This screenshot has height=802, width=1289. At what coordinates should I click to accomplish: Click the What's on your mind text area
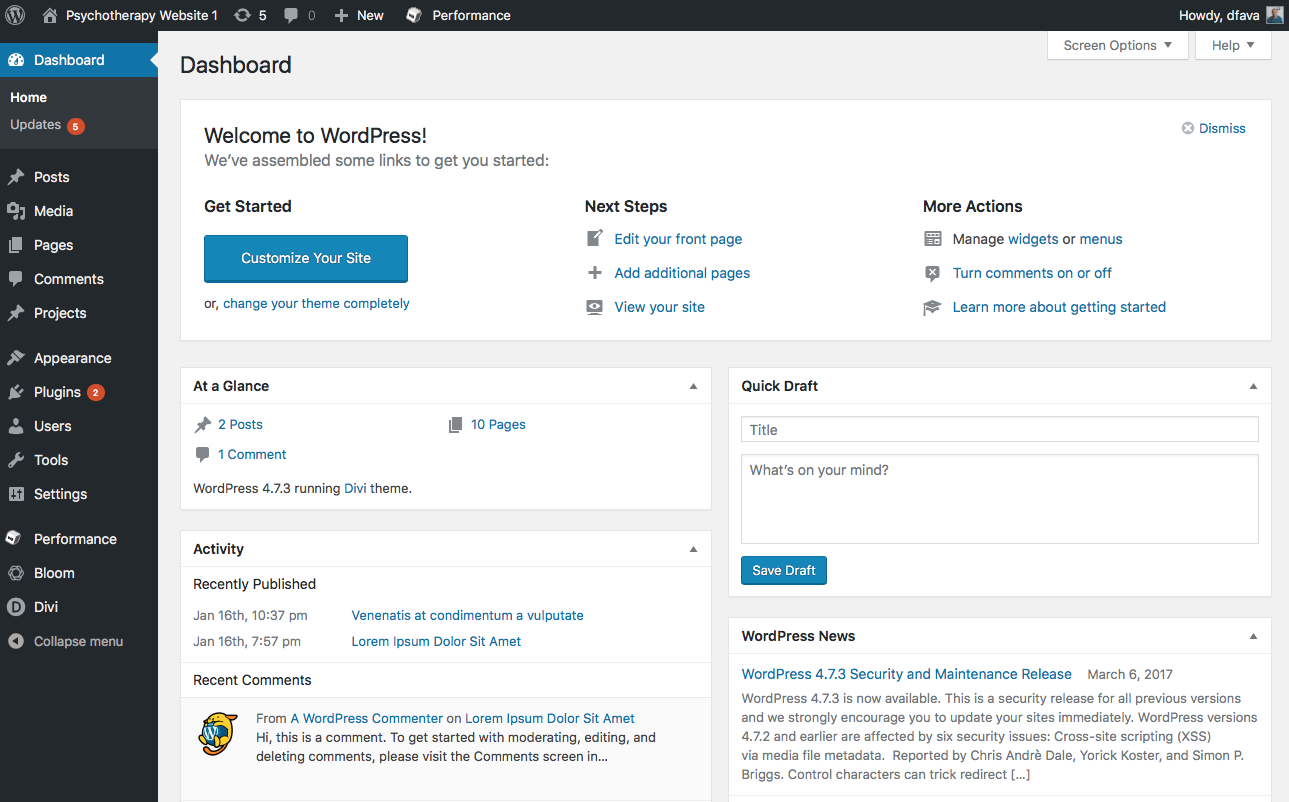click(1000, 499)
